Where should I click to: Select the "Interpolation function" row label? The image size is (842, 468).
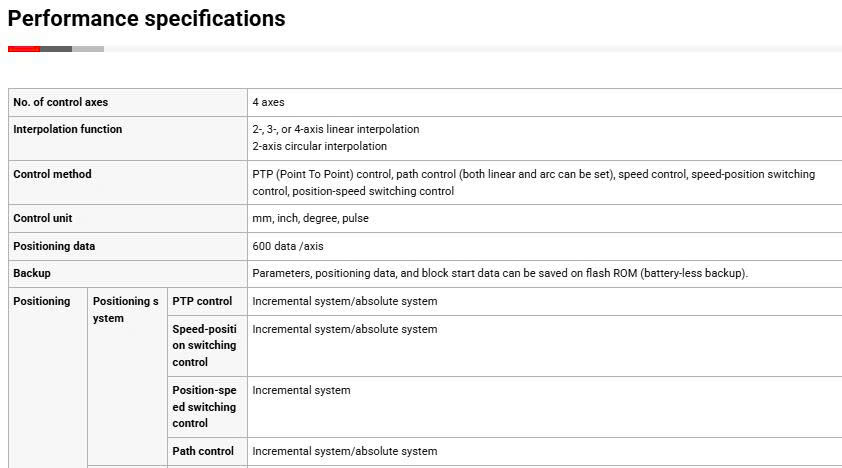[67, 129]
